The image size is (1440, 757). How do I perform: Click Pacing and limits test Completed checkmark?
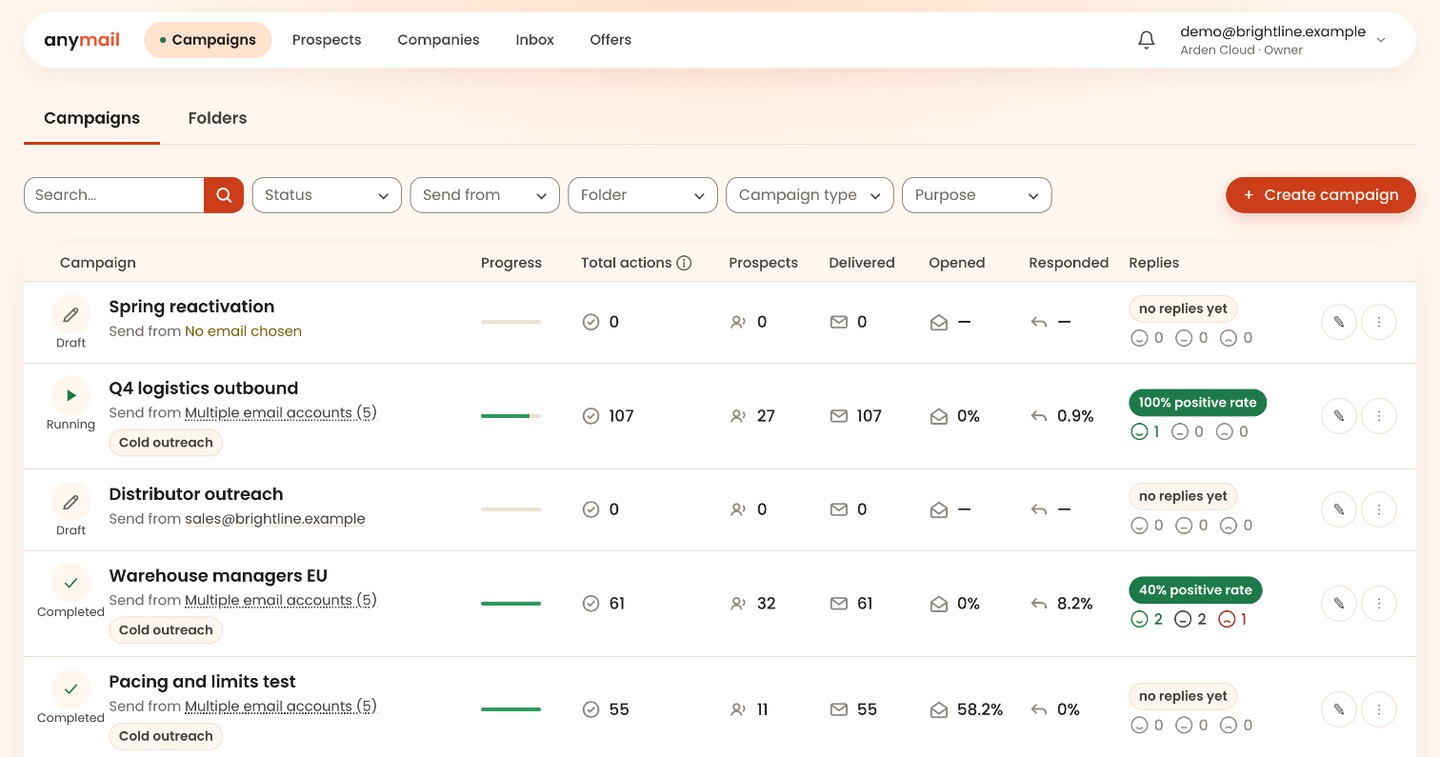[71, 689]
